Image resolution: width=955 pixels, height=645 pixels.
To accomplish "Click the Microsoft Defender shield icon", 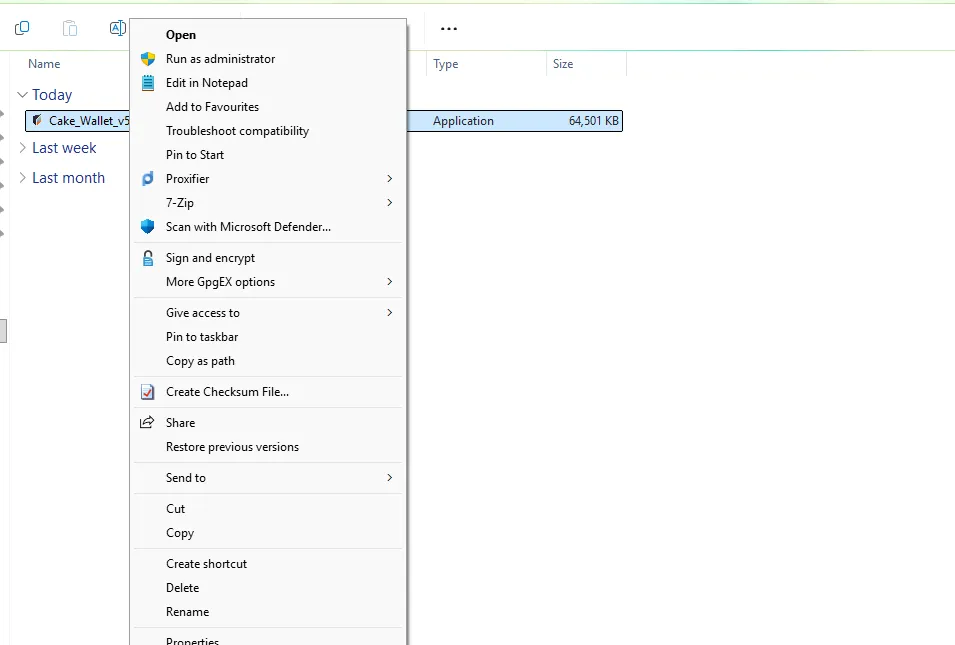I will pos(148,227).
